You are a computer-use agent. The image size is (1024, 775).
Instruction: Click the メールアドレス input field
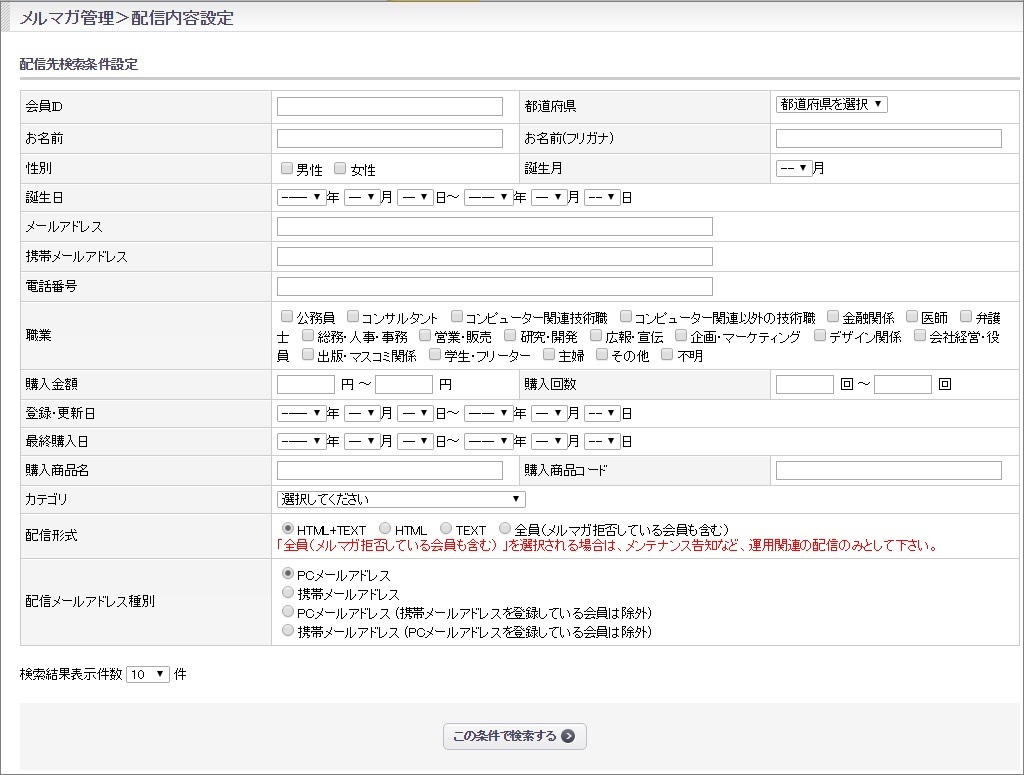(x=493, y=226)
